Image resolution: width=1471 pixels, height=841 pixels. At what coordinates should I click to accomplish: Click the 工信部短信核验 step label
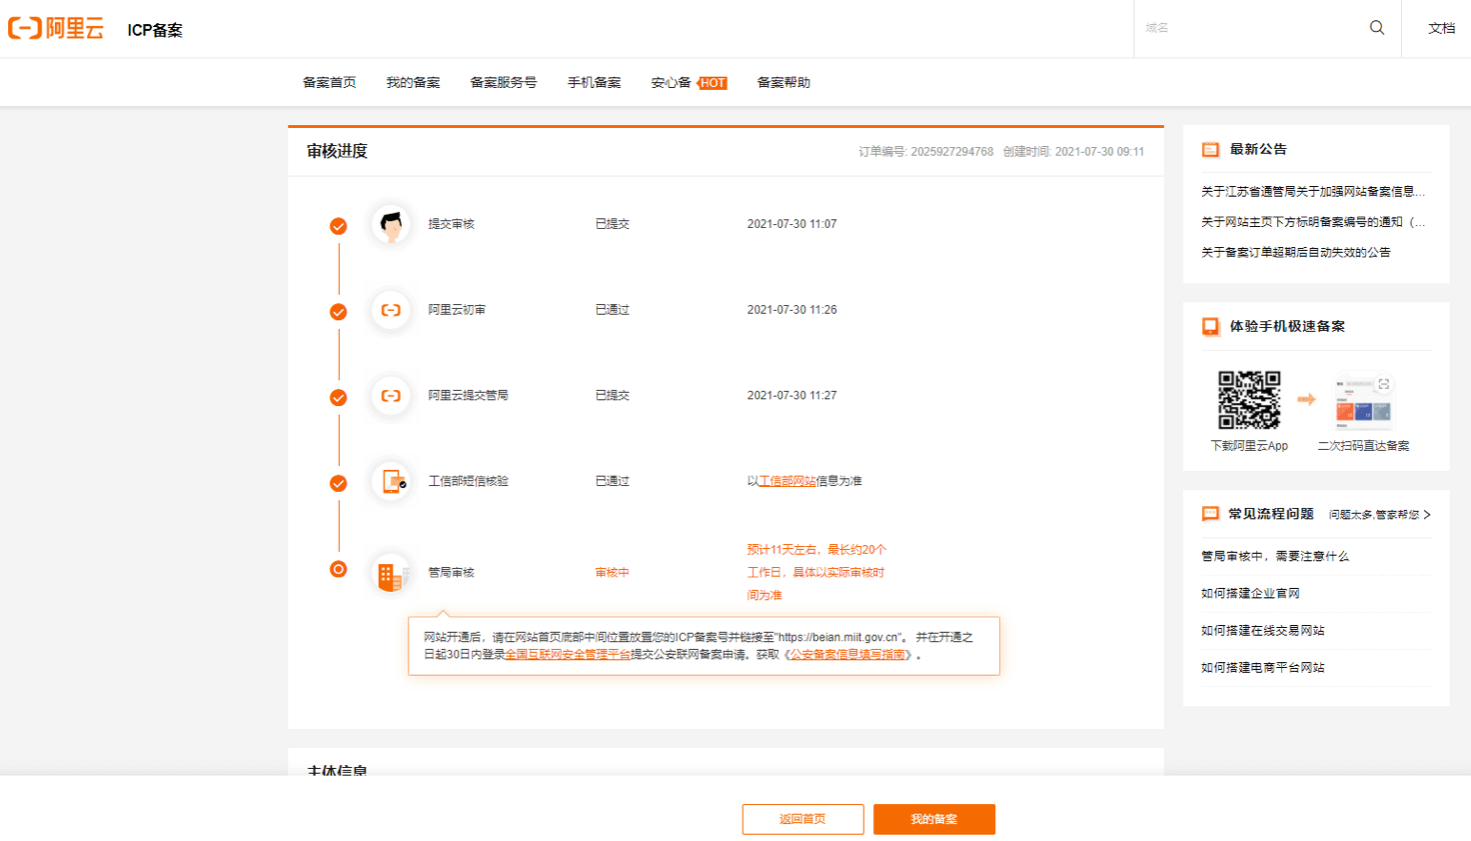468,481
